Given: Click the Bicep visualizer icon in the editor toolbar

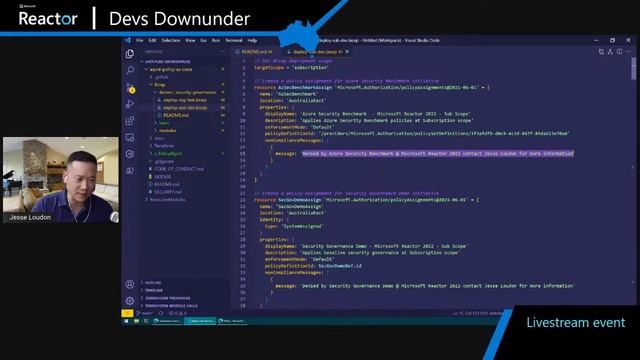Looking at the screenshot, I should (610, 52).
